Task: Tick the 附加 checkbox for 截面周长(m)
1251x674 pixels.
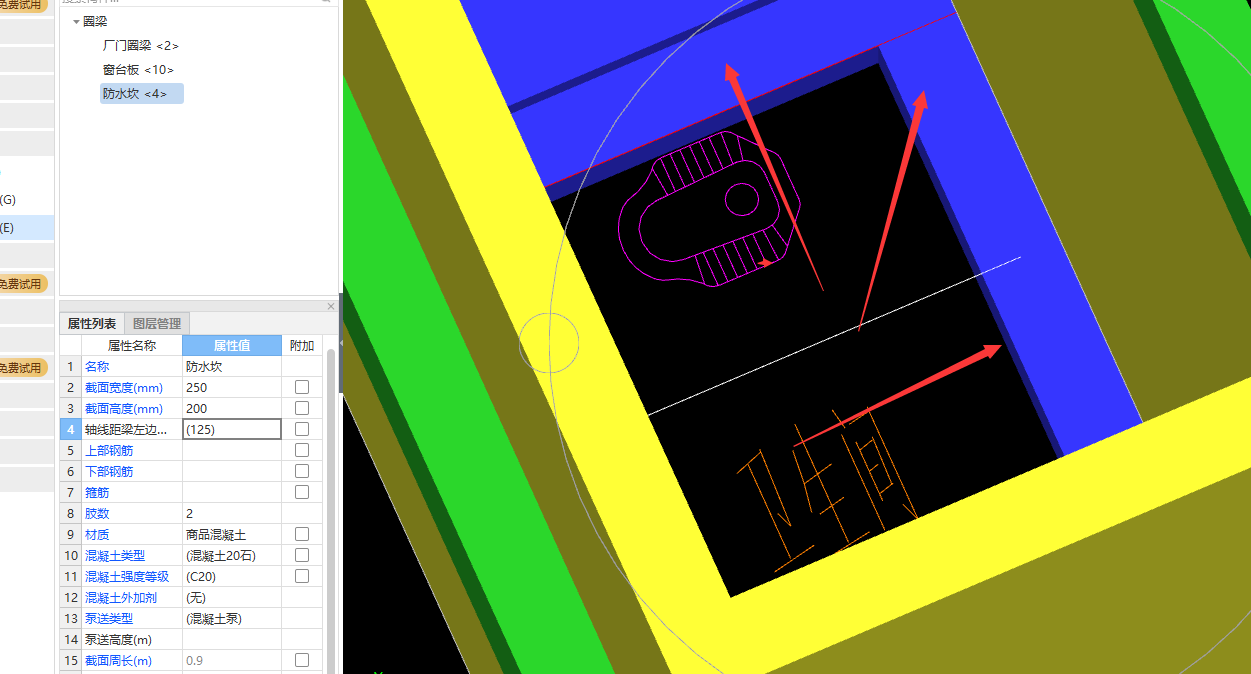Action: pos(302,660)
